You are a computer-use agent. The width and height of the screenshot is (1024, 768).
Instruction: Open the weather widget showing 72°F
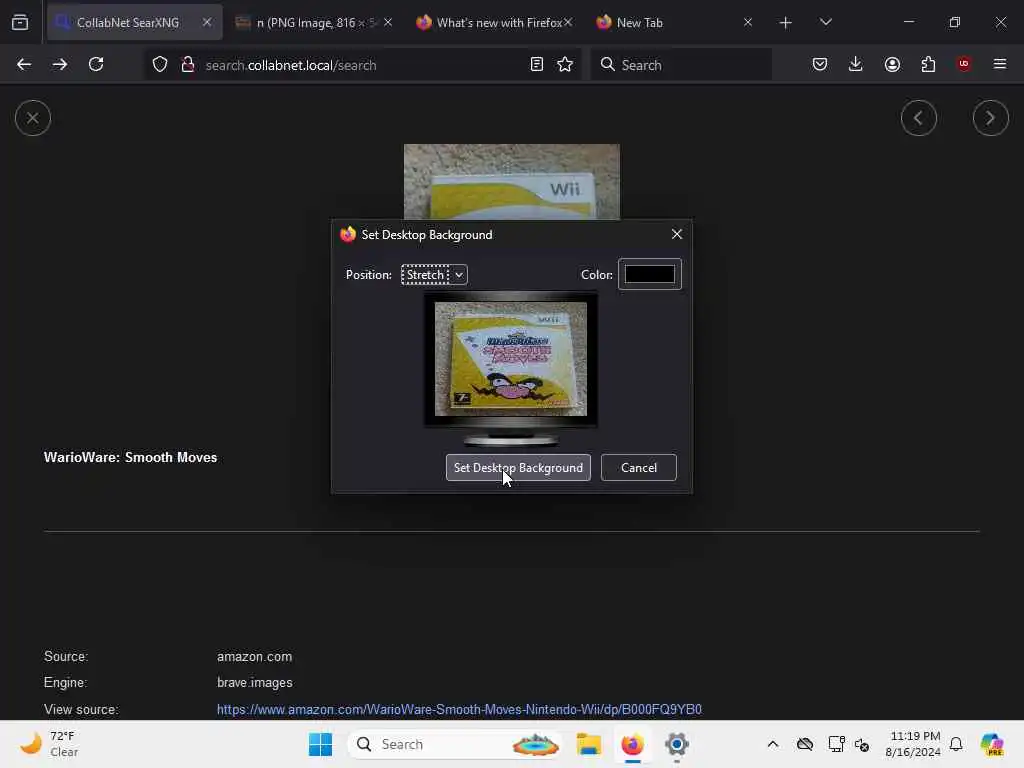[x=50, y=744]
